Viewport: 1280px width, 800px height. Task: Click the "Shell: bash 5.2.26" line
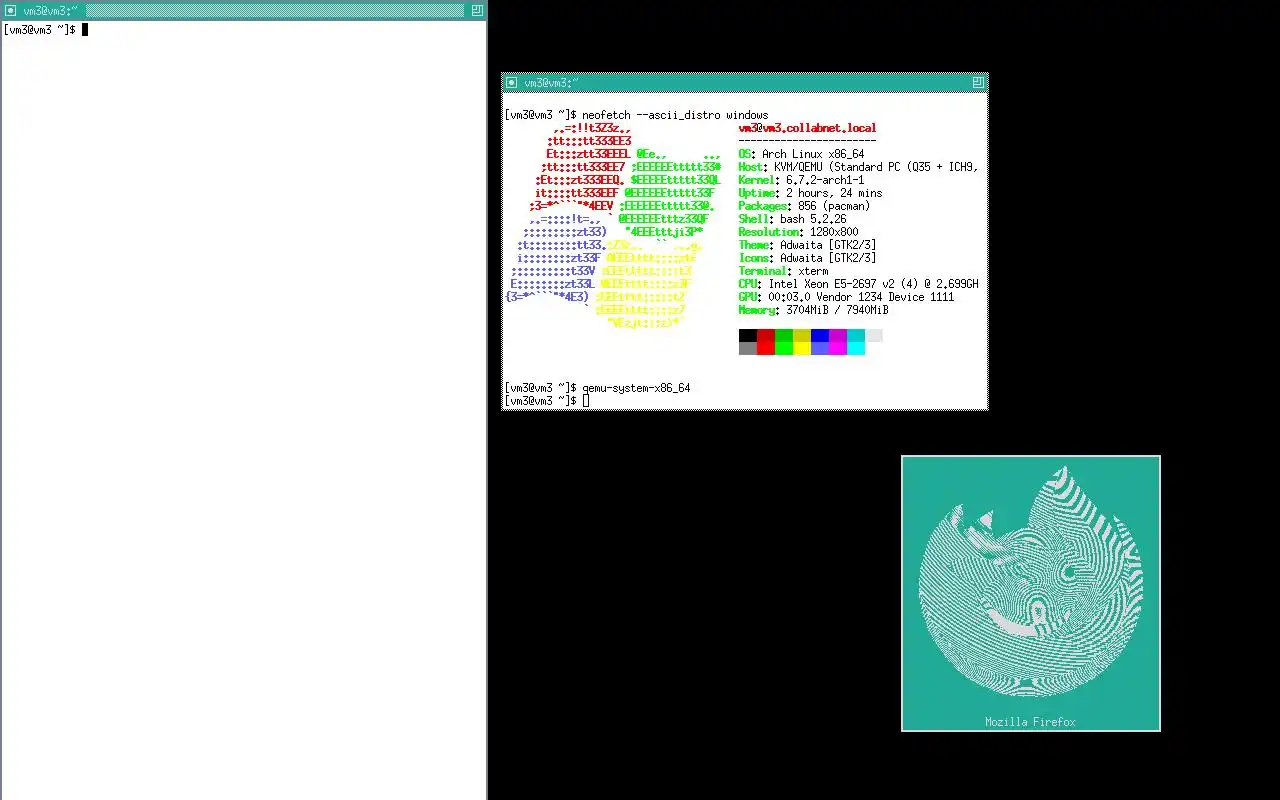(792, 219)
